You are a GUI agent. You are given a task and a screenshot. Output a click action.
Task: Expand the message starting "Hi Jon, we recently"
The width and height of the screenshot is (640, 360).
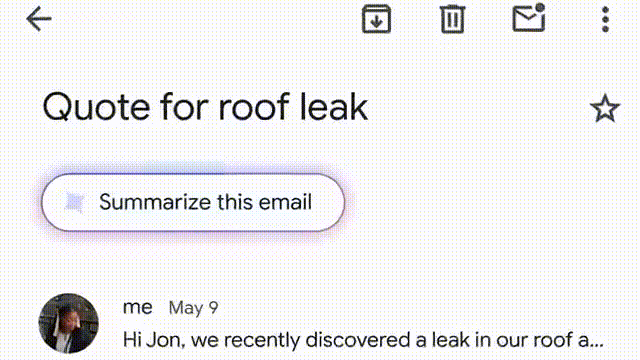tap(363, 340)
